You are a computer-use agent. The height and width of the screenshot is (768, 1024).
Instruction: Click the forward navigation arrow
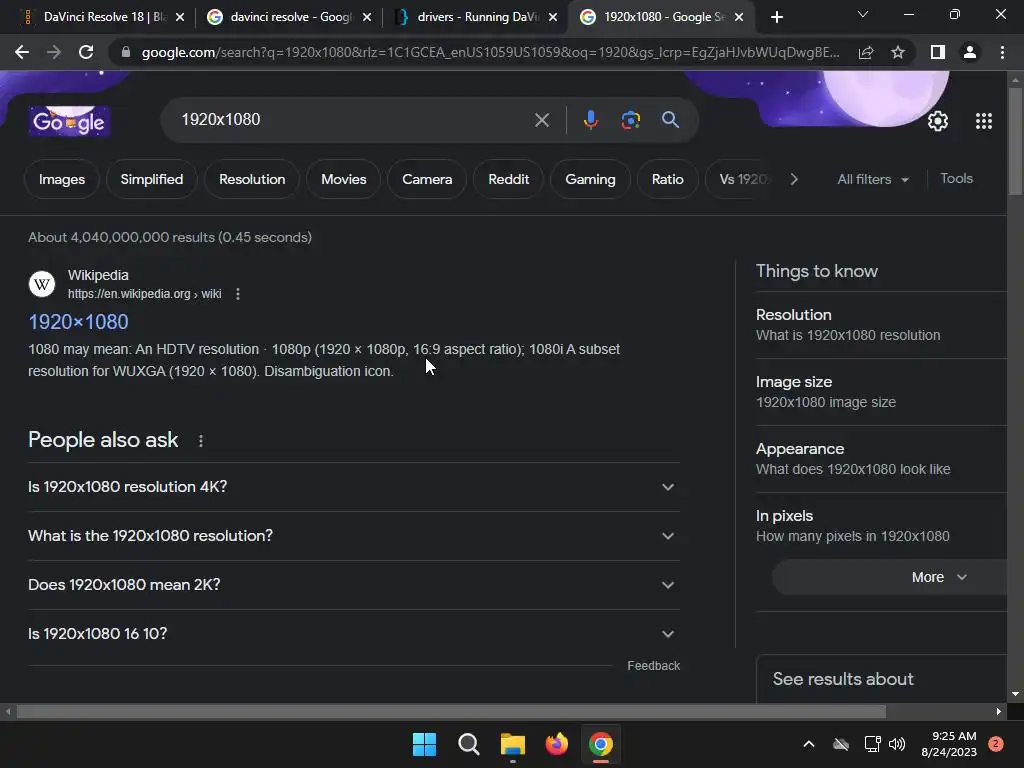pyautogui.click(x=54, y=52)
